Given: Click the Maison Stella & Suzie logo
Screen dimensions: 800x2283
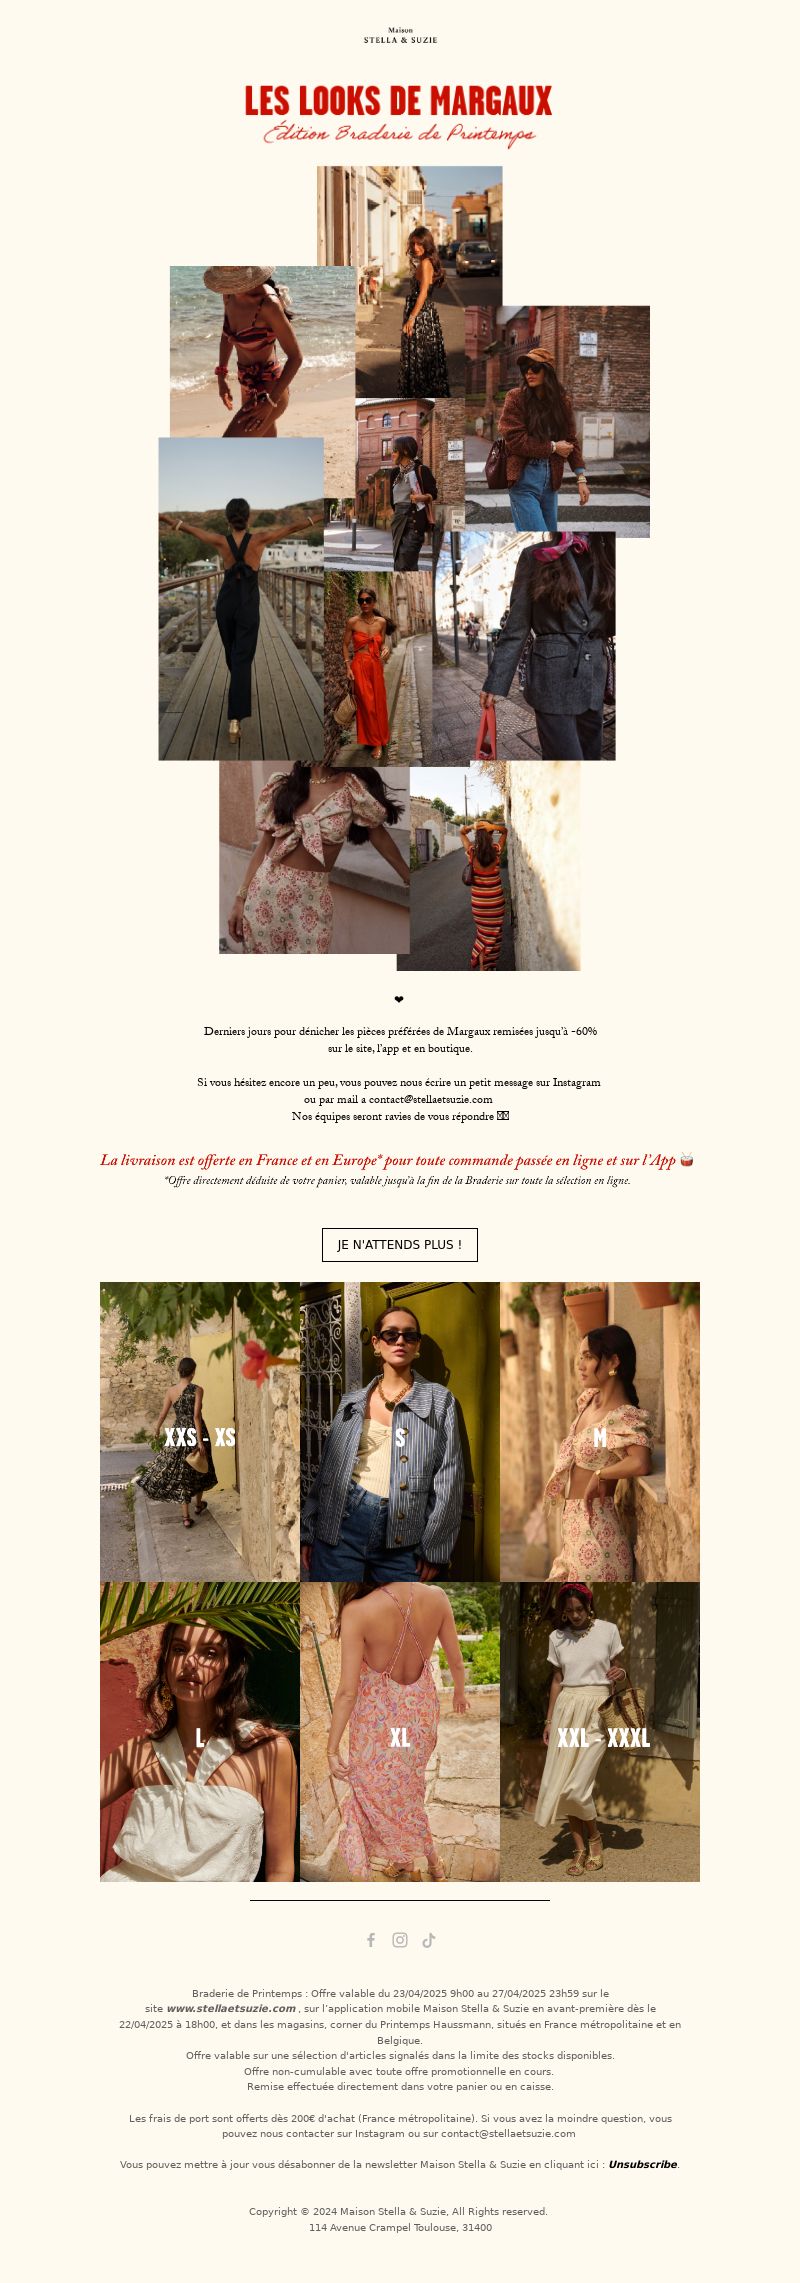Looking at the screenshot, I should tap(400, 35).
